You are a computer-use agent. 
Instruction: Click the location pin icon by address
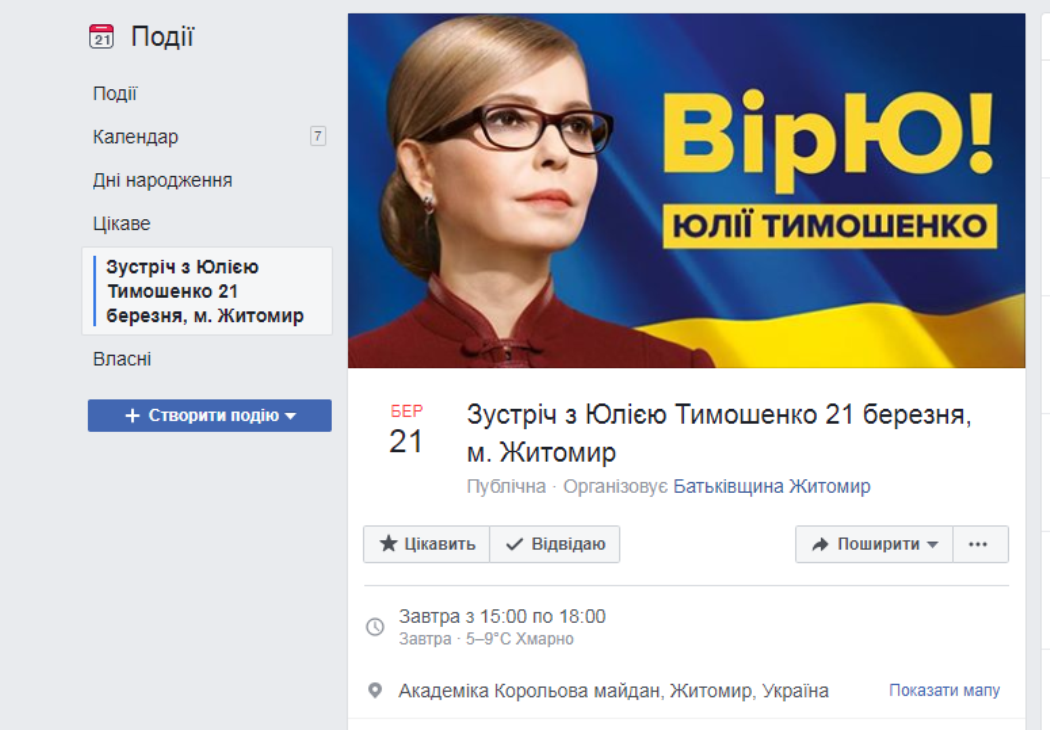(375, 690)
